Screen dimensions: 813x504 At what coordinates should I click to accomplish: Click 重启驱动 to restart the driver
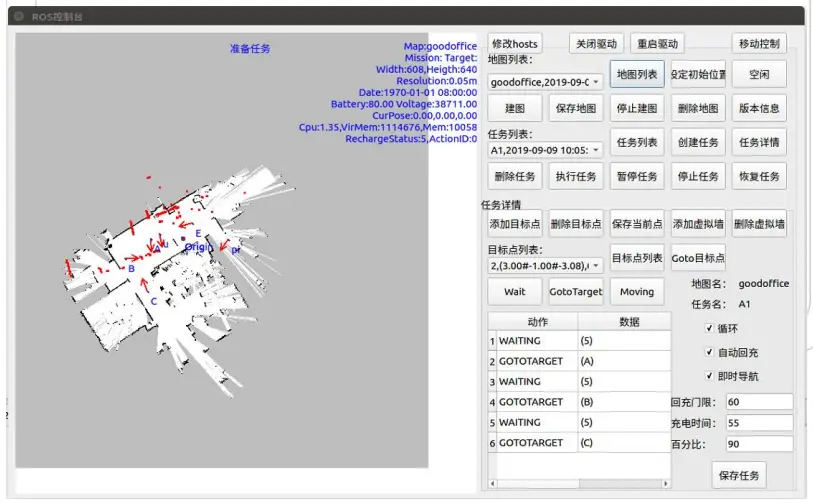pyautogui.click(x=657, y=44)
